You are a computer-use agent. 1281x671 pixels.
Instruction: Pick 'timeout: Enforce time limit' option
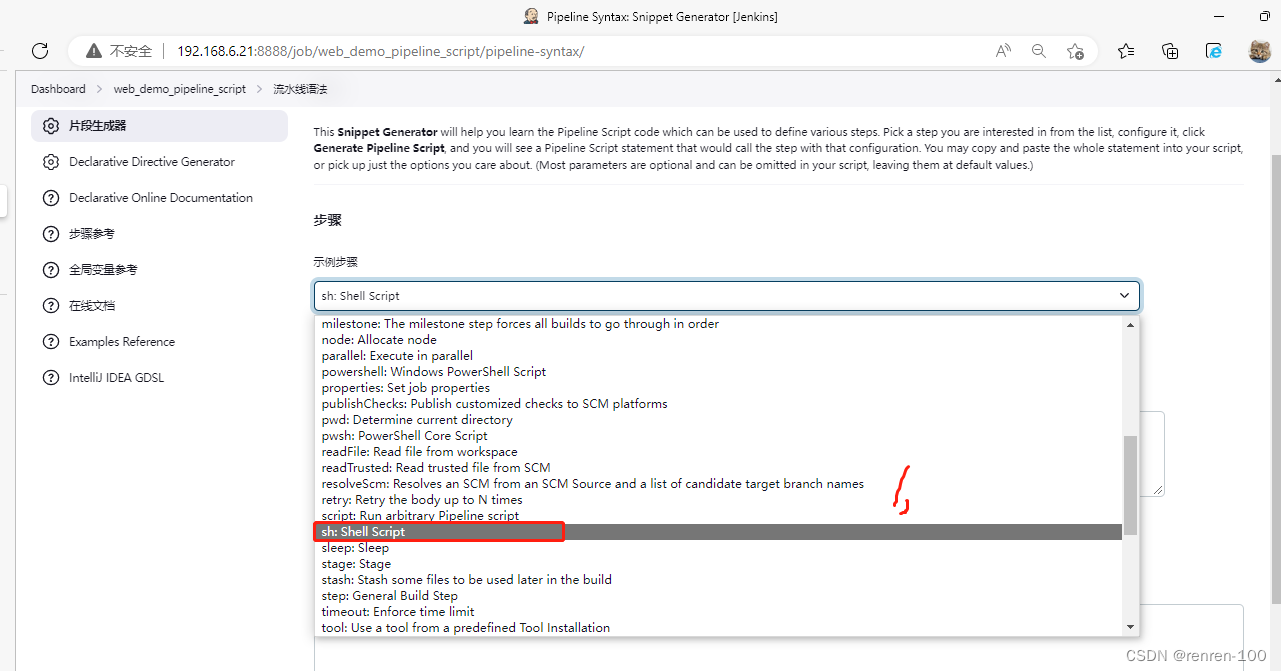point(718,612)
